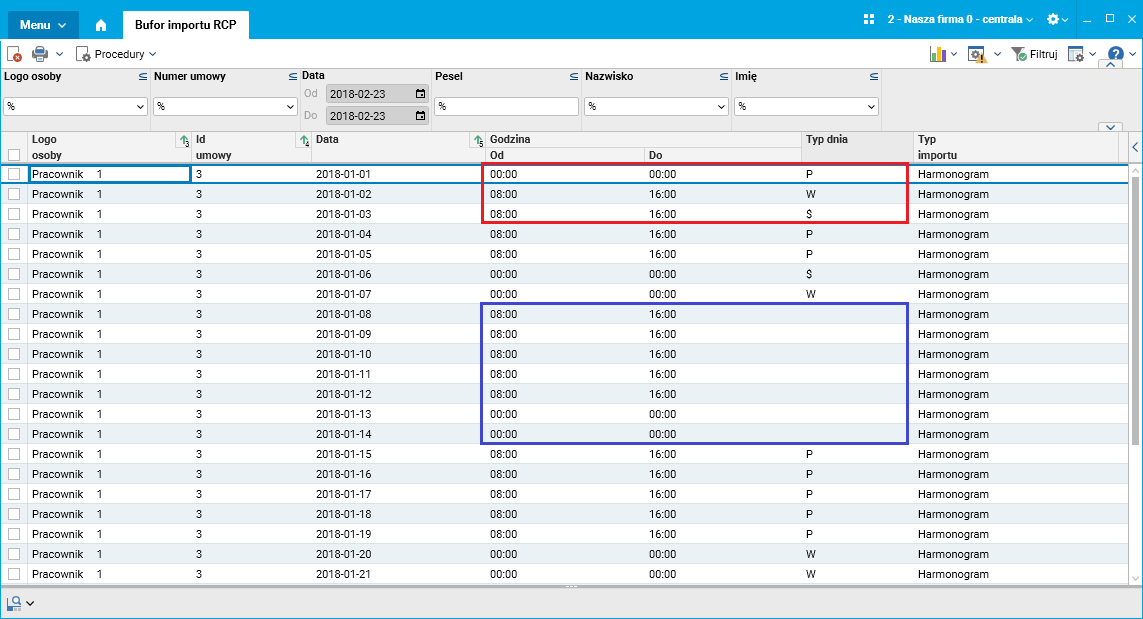Click the delete document icon

(x=14, y=54)
